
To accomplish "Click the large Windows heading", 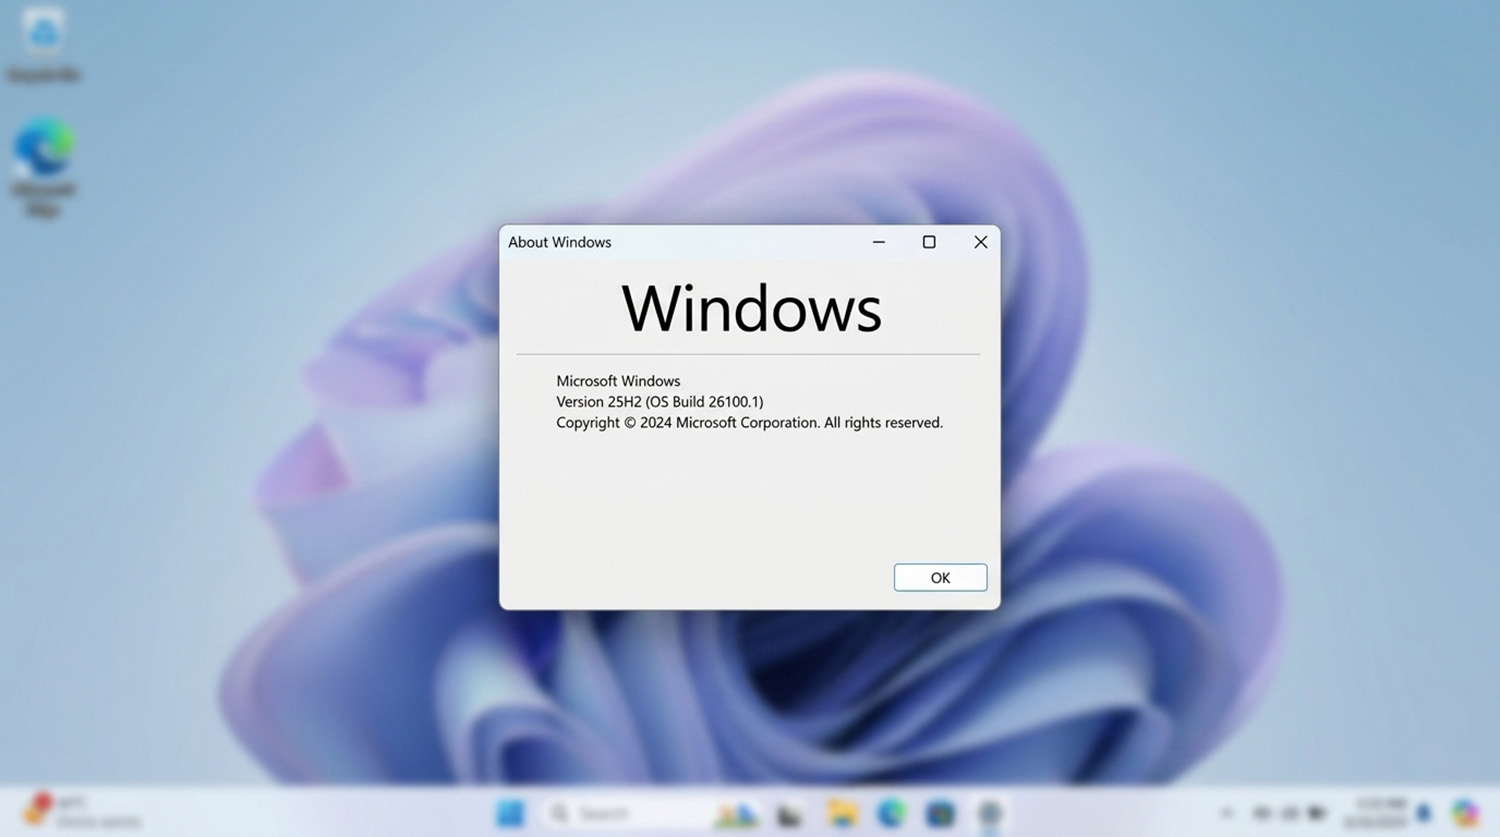I will click(751, 308).
